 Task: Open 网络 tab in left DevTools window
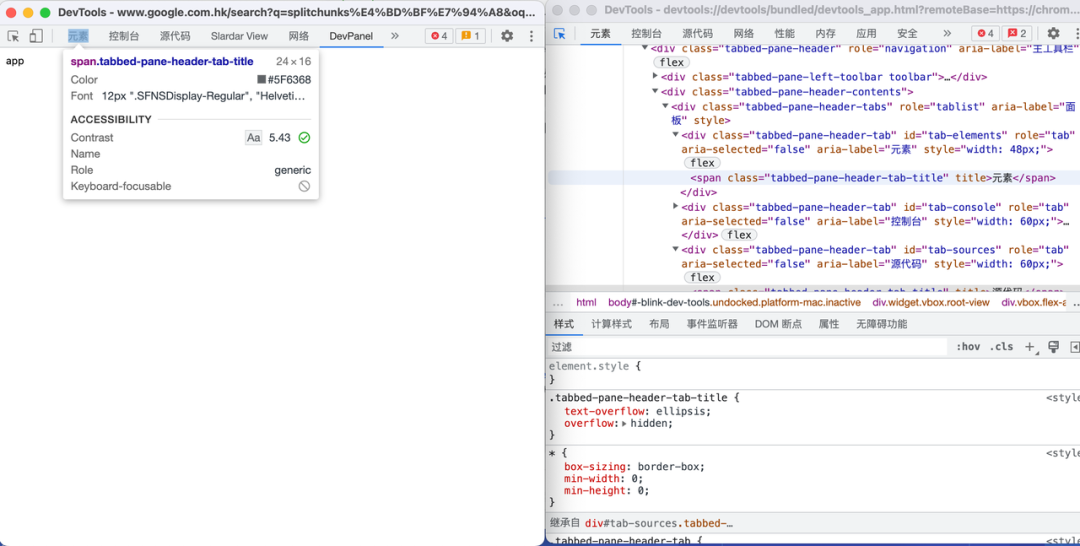click(299, 36)
